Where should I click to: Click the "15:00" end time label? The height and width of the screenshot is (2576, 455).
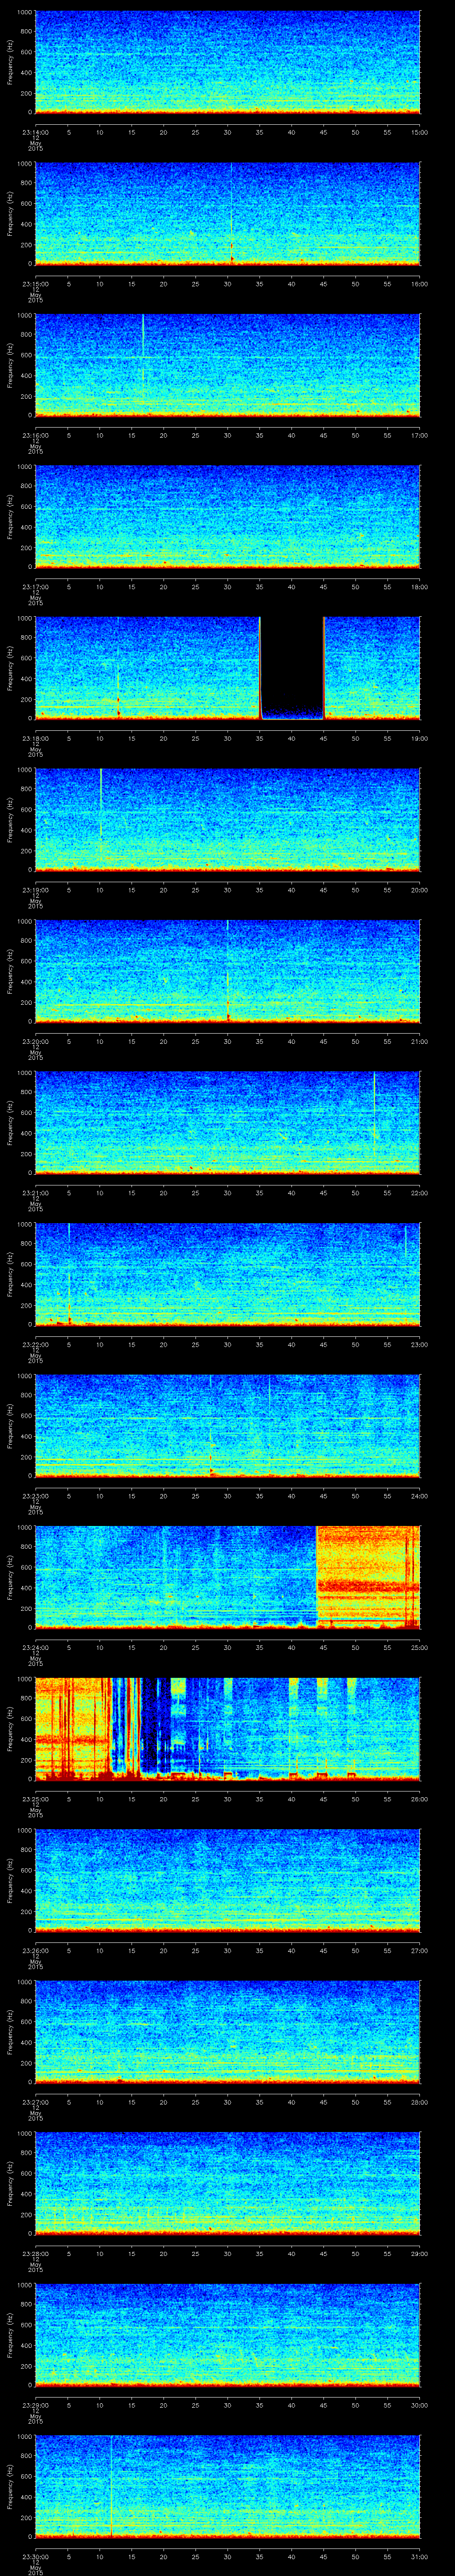click(x=419, y=132)
